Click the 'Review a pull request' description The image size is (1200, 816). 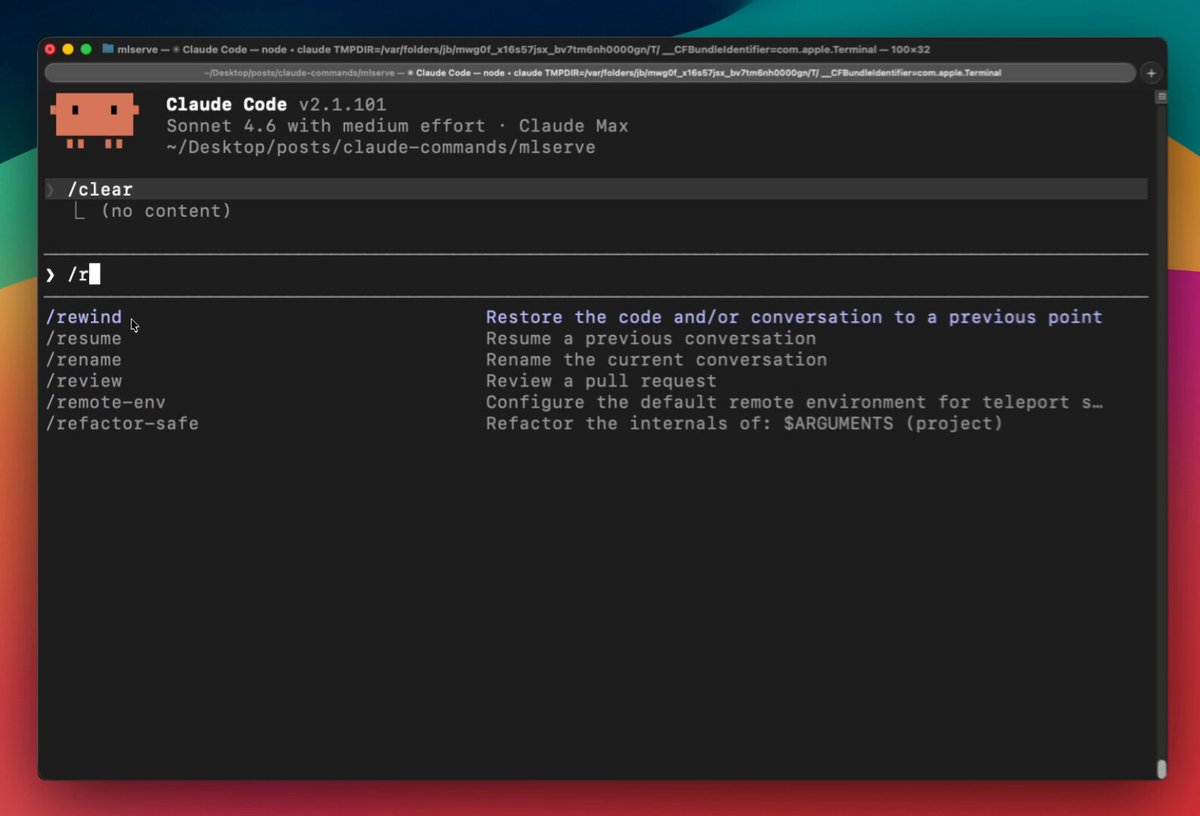pos(601,381)
